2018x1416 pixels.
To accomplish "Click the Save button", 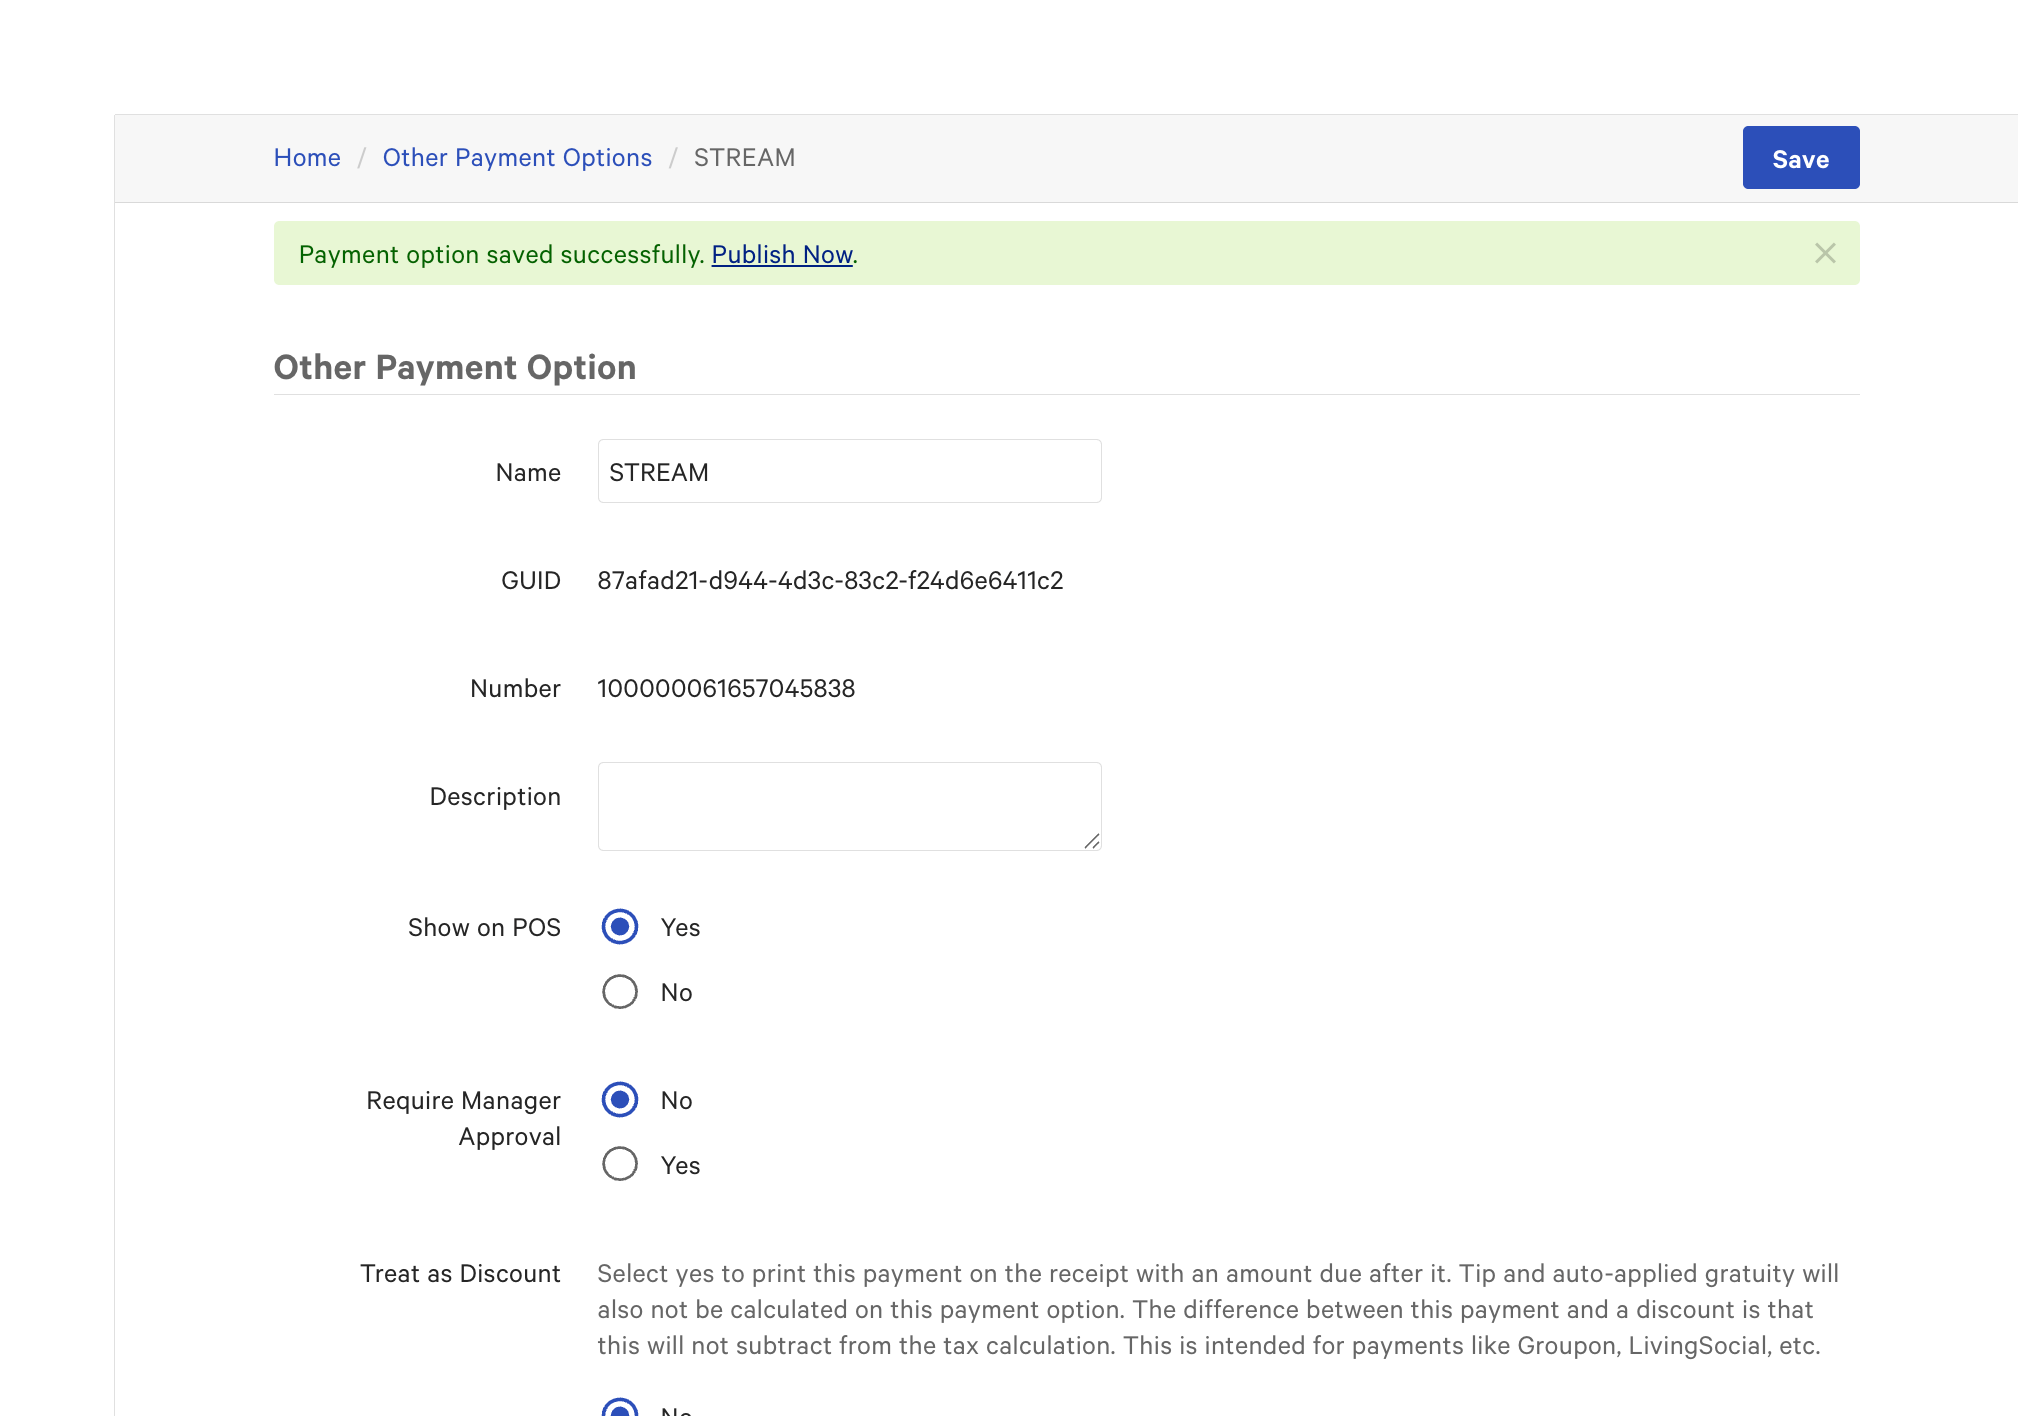I will pos(1800,158).
